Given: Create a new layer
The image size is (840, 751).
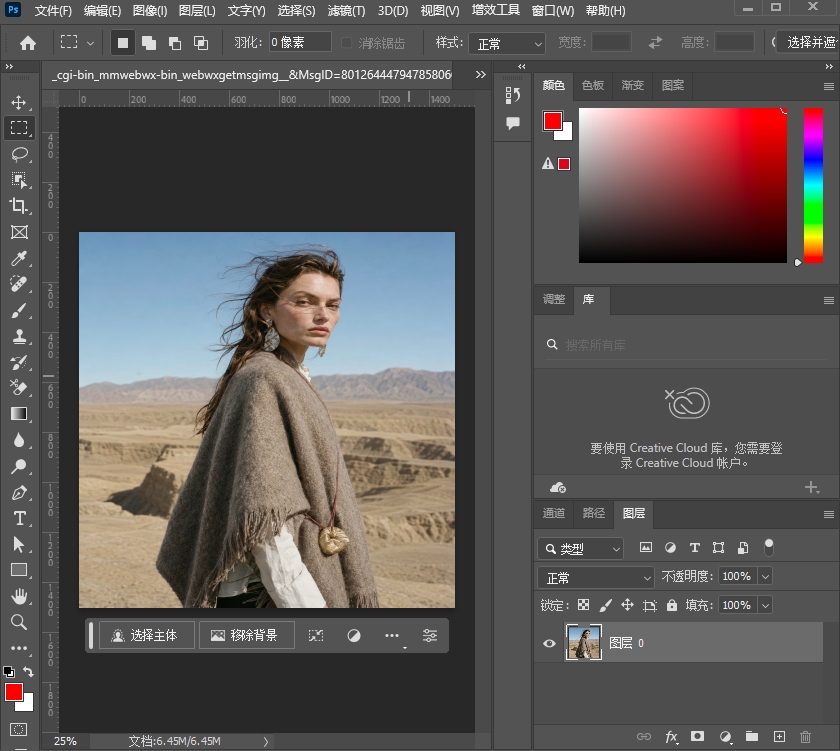Looking at the screenshot, I should click(x=779, y=737).
